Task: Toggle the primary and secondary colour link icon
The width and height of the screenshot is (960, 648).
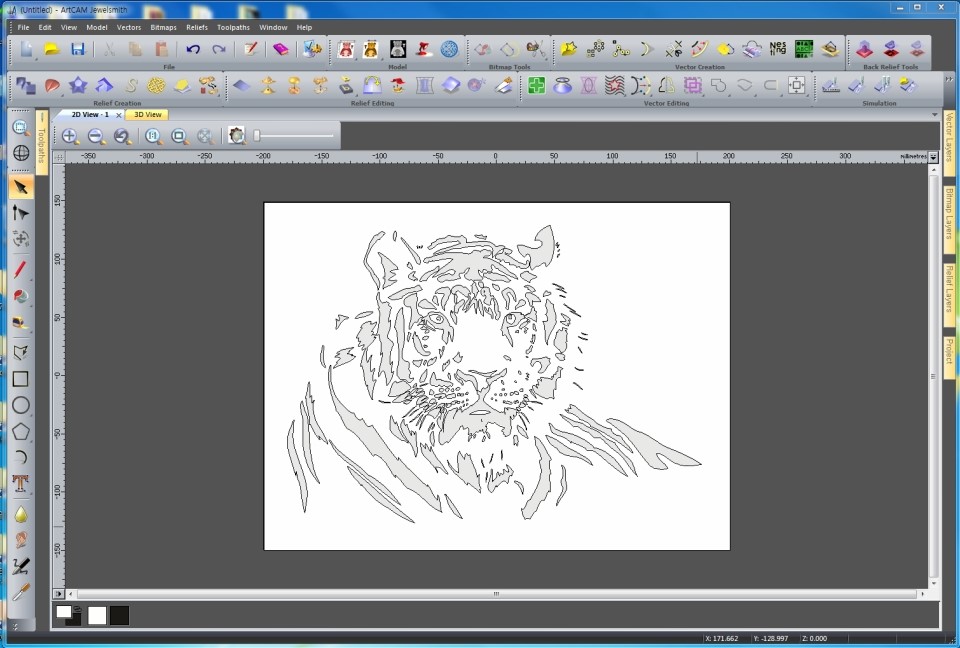Action: pyautogui.click(x=78, y=610)
